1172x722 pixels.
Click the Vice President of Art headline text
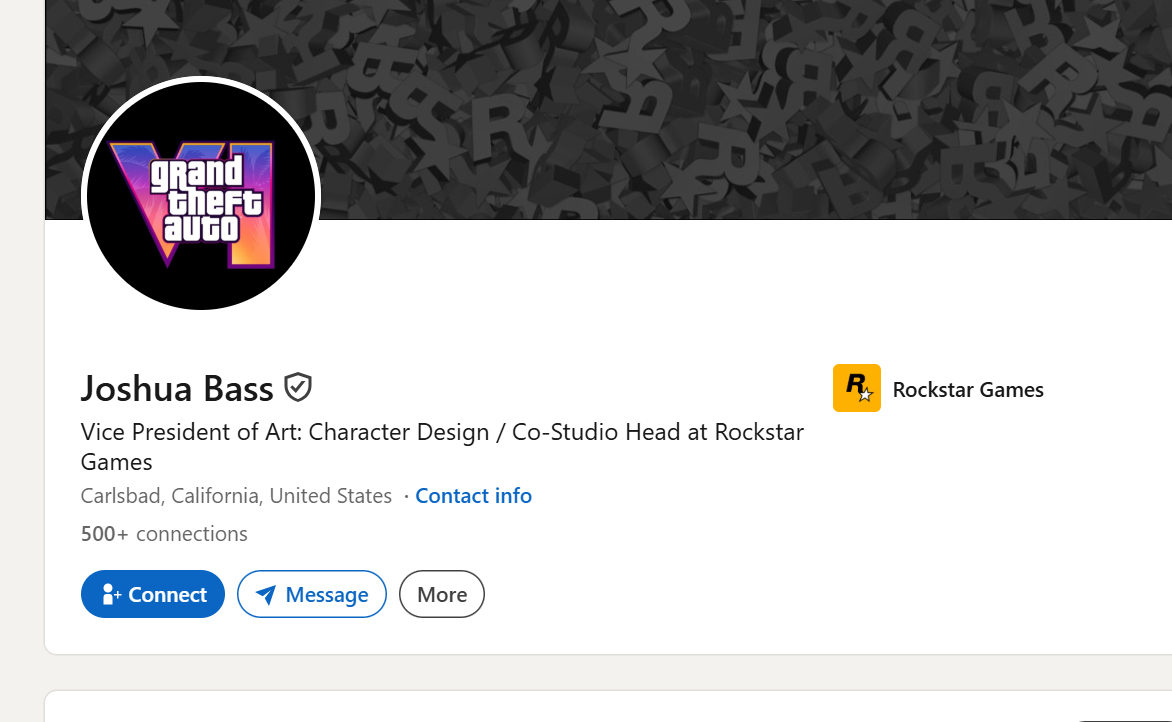(442, 446)
